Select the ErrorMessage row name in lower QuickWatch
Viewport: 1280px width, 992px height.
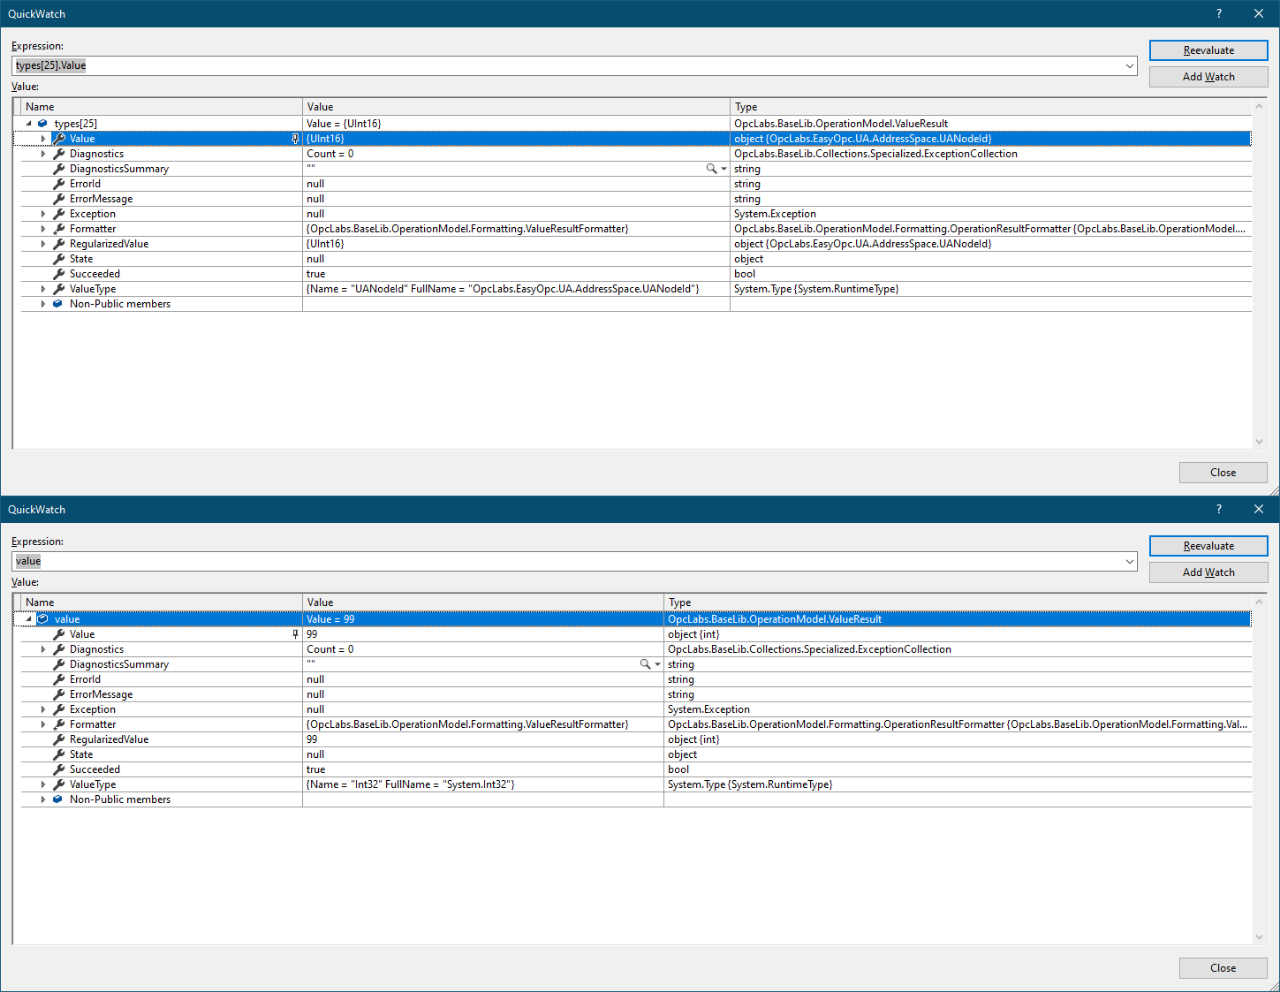pos(101,694)
